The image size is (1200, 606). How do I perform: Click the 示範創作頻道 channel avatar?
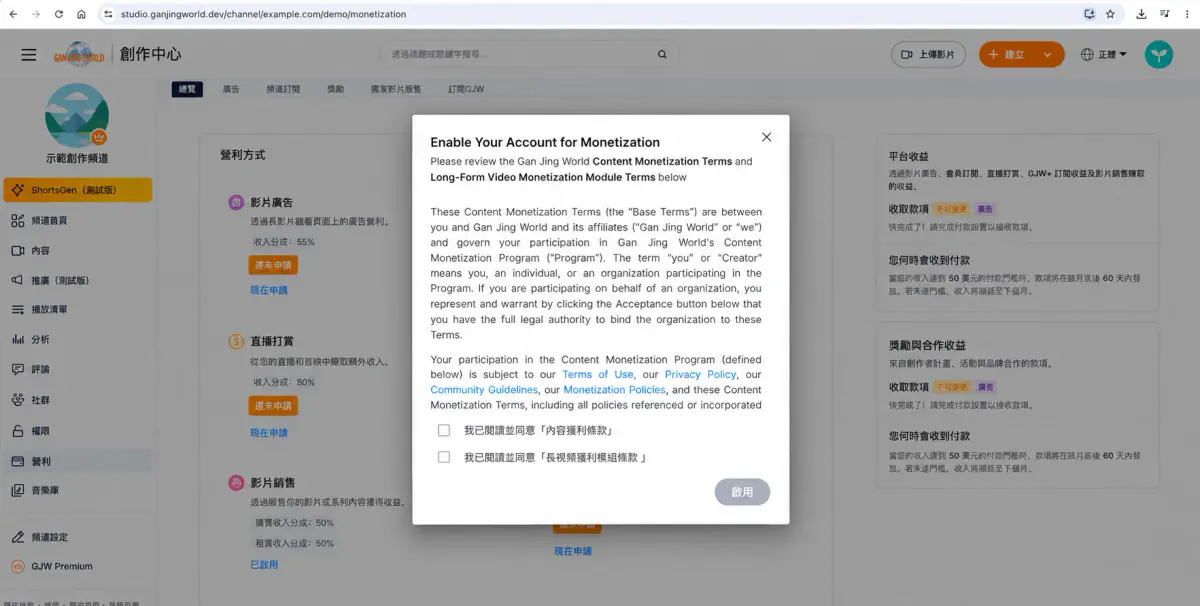tap(77, 115)
